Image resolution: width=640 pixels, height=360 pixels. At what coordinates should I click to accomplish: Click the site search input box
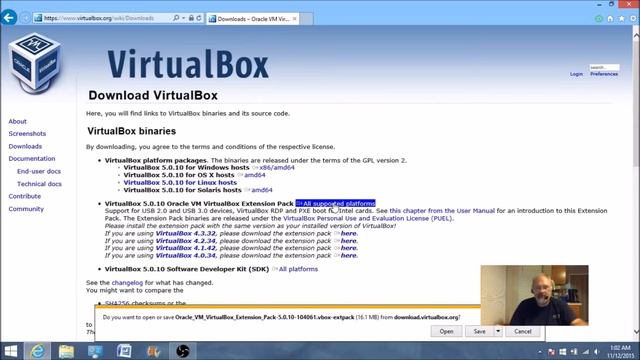tap(604, 67)
